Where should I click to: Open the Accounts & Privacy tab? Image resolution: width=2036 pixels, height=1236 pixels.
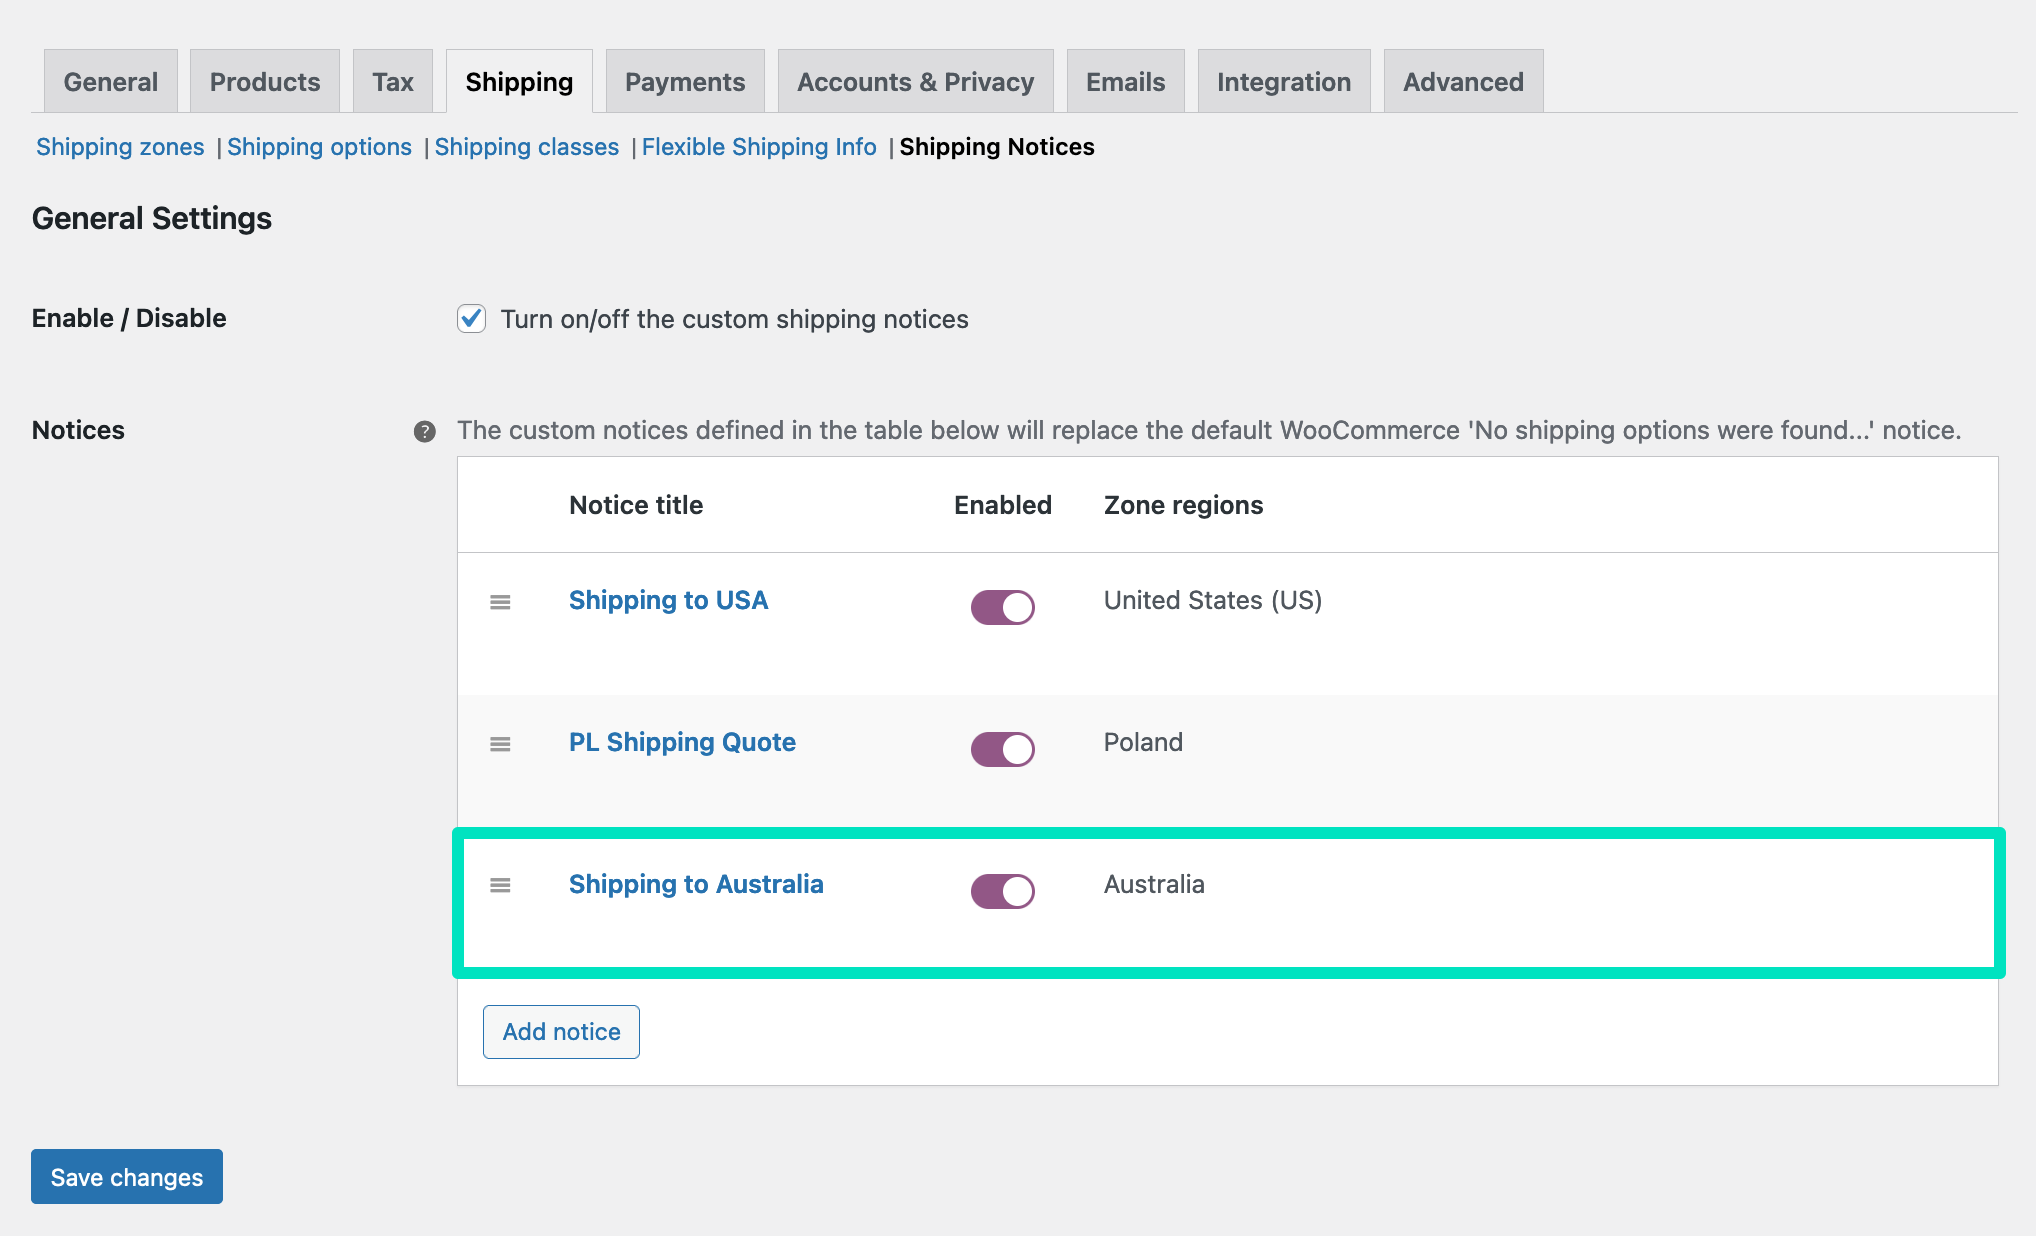tap(915, 82)
